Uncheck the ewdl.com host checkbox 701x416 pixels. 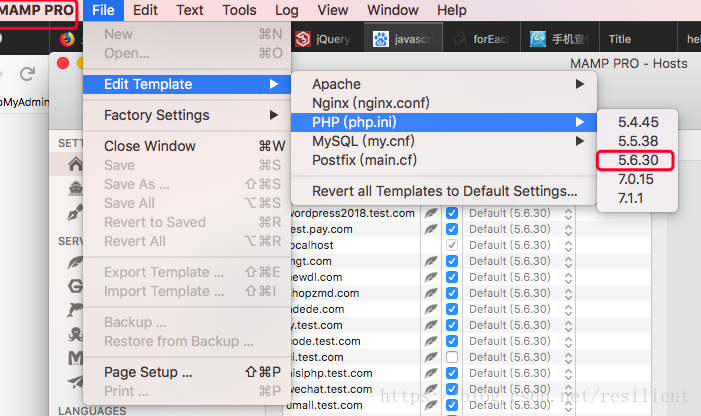(x=452, y=277)
